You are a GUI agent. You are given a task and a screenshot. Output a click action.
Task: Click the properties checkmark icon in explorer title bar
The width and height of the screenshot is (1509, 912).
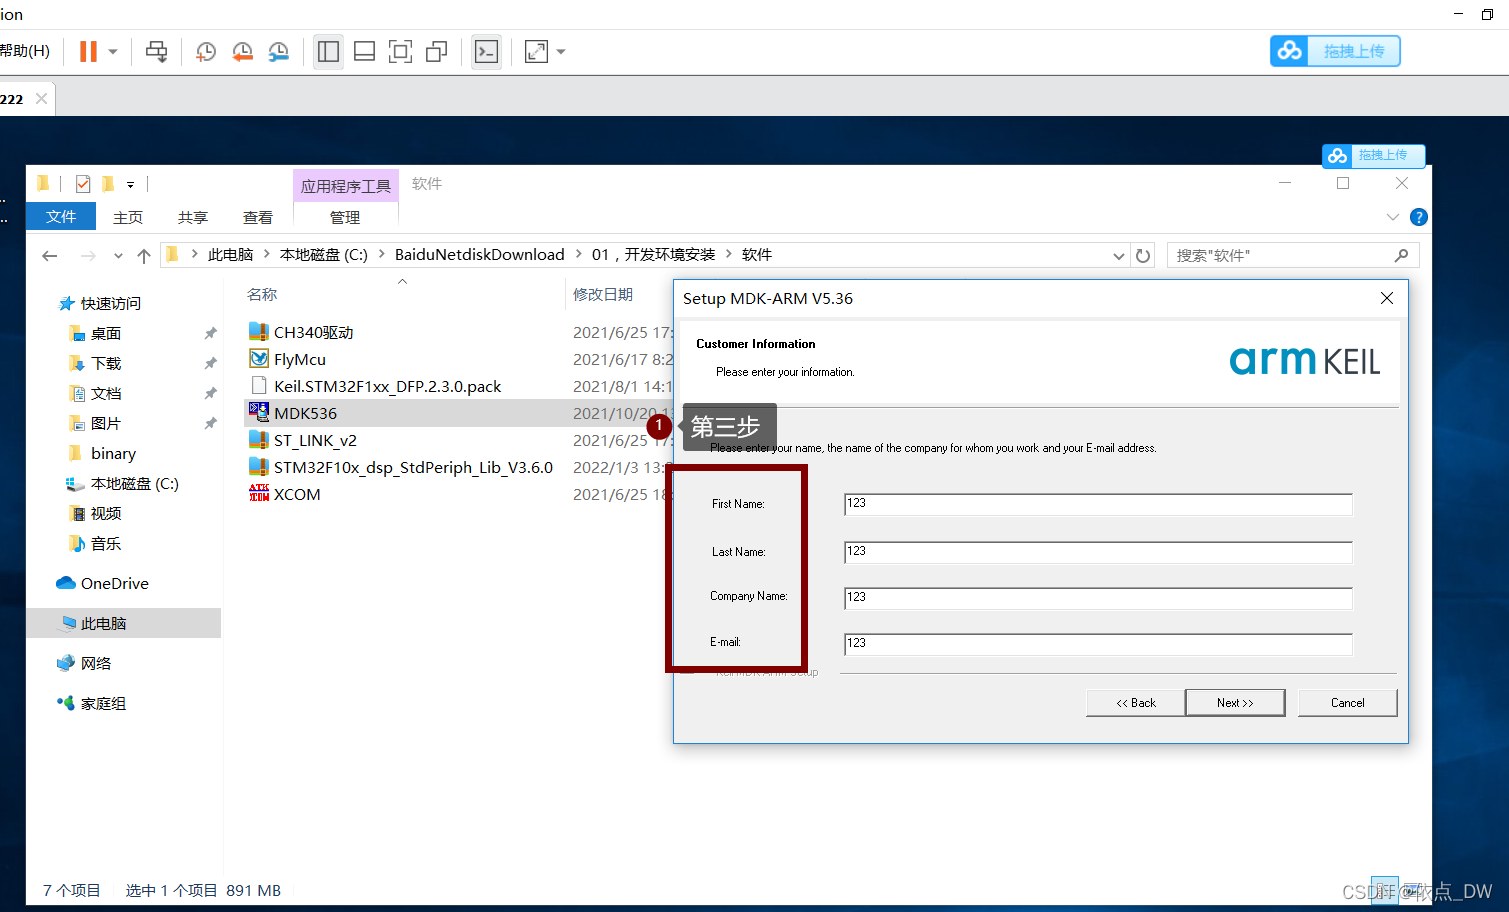[x=83, y=183]
